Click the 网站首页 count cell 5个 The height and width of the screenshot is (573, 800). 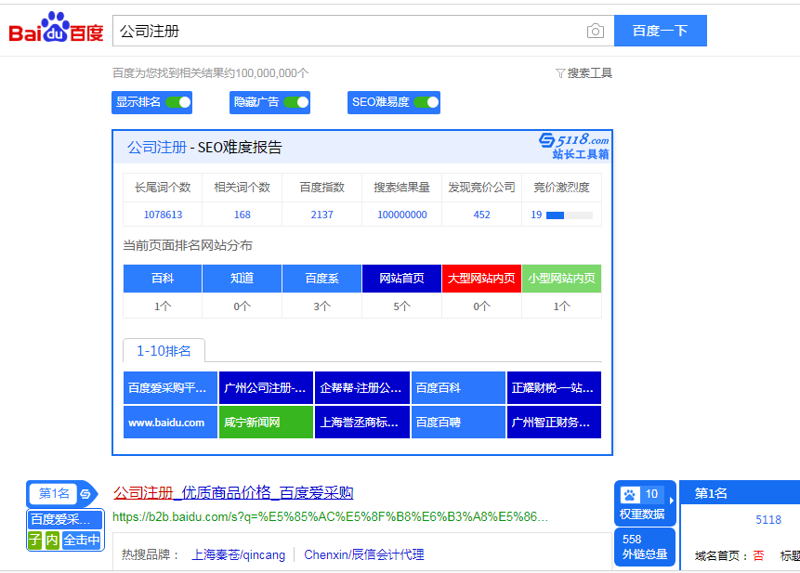(402, 306)
